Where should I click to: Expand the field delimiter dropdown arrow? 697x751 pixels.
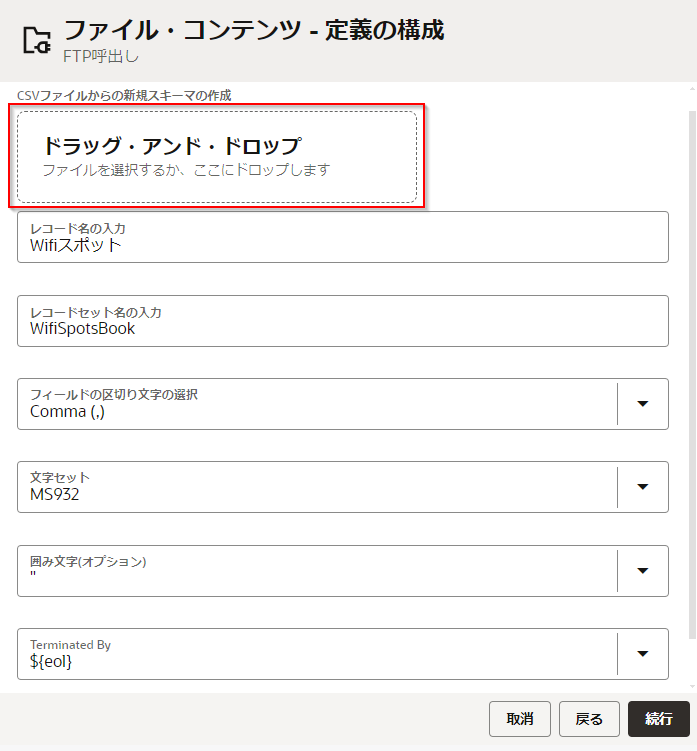coord(643,404)
